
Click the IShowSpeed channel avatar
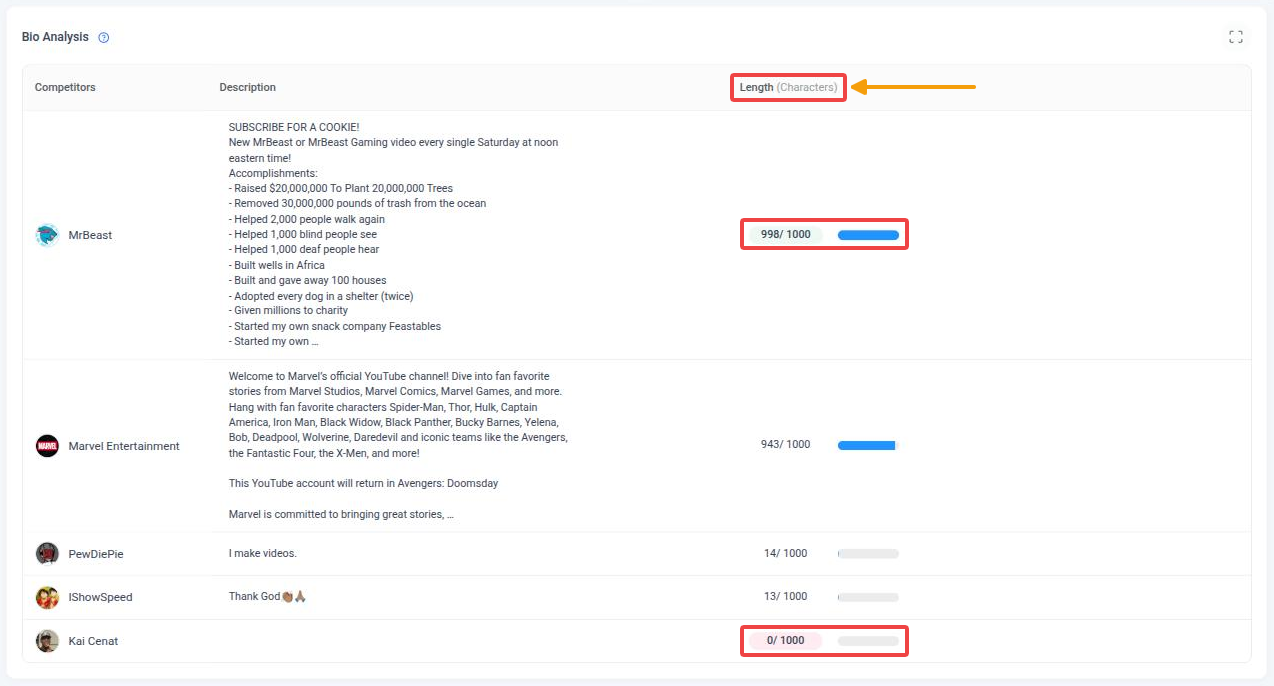tap(47, 597)
